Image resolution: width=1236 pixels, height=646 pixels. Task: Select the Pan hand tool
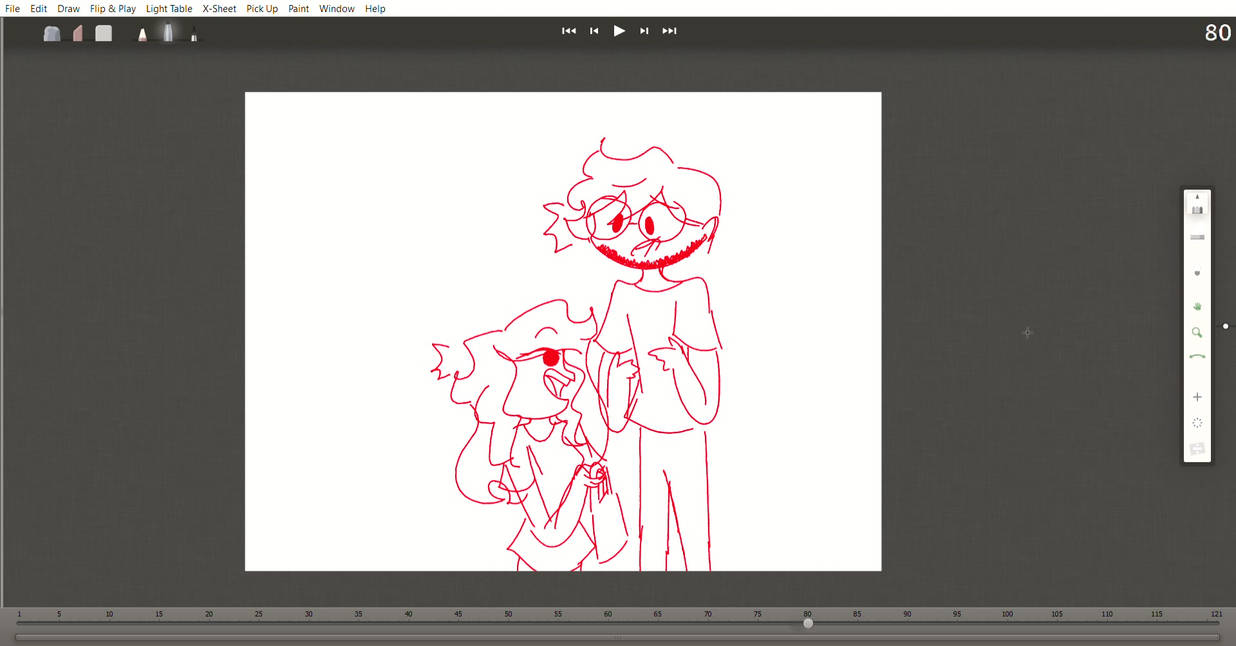coord(1196,306)
